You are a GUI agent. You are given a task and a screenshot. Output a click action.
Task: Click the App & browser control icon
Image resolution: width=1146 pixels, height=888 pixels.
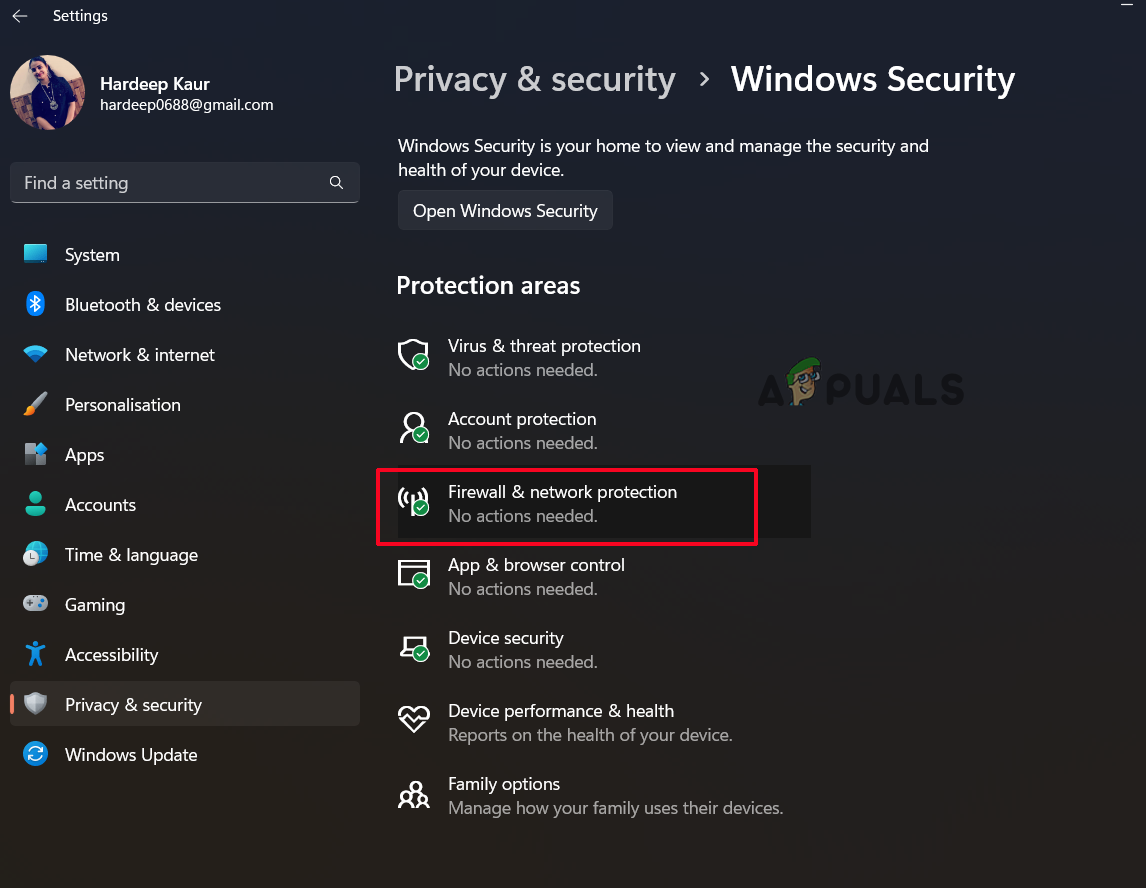point(413,574)
